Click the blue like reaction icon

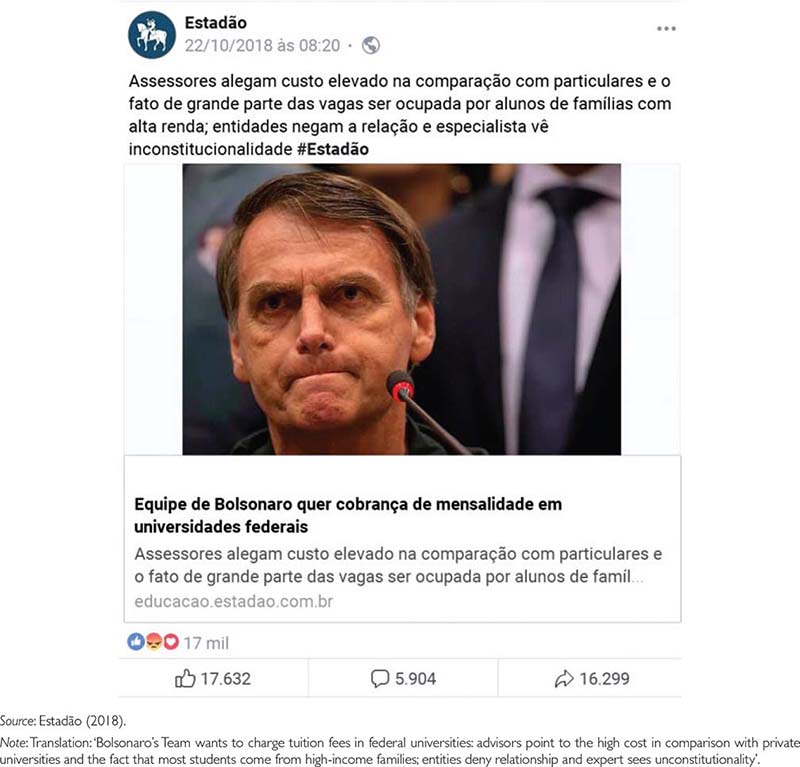[x=136, y=641]
